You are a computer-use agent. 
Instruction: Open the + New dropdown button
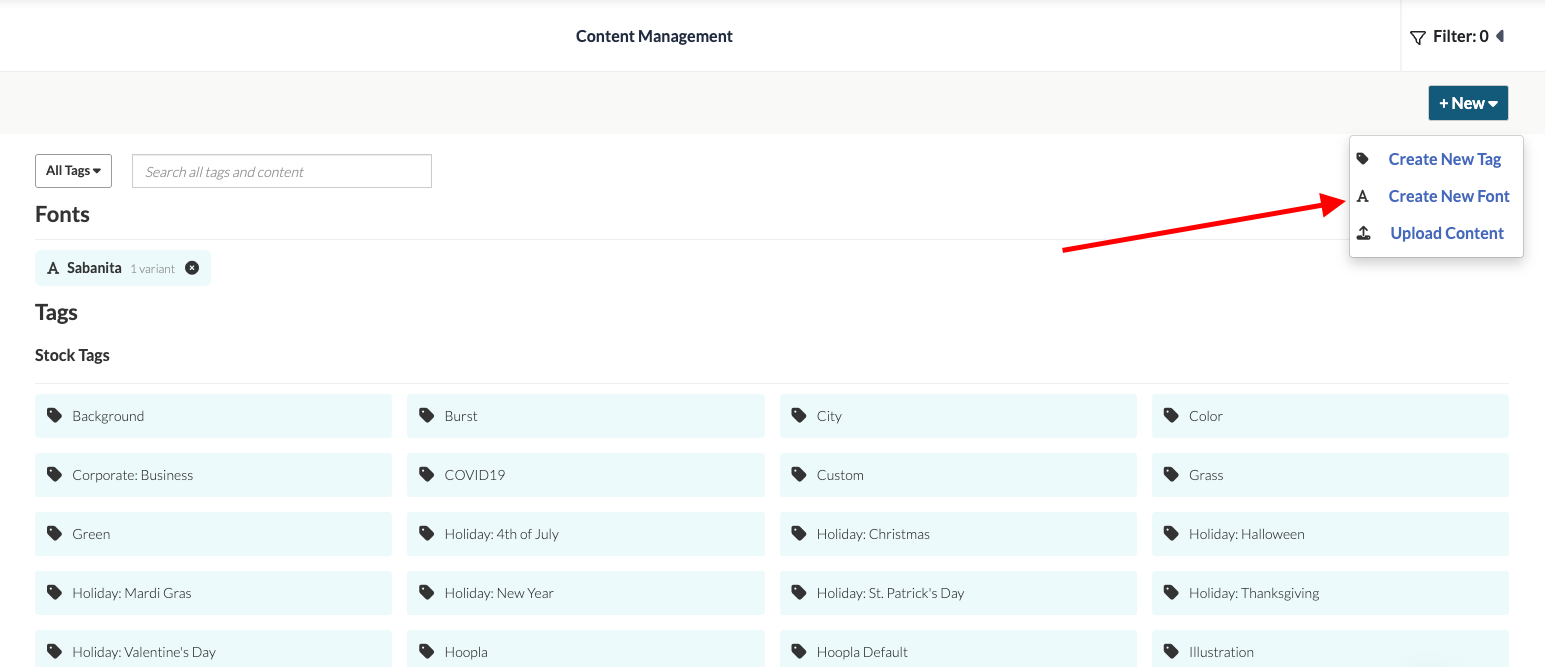click(x=1468, y=103)
